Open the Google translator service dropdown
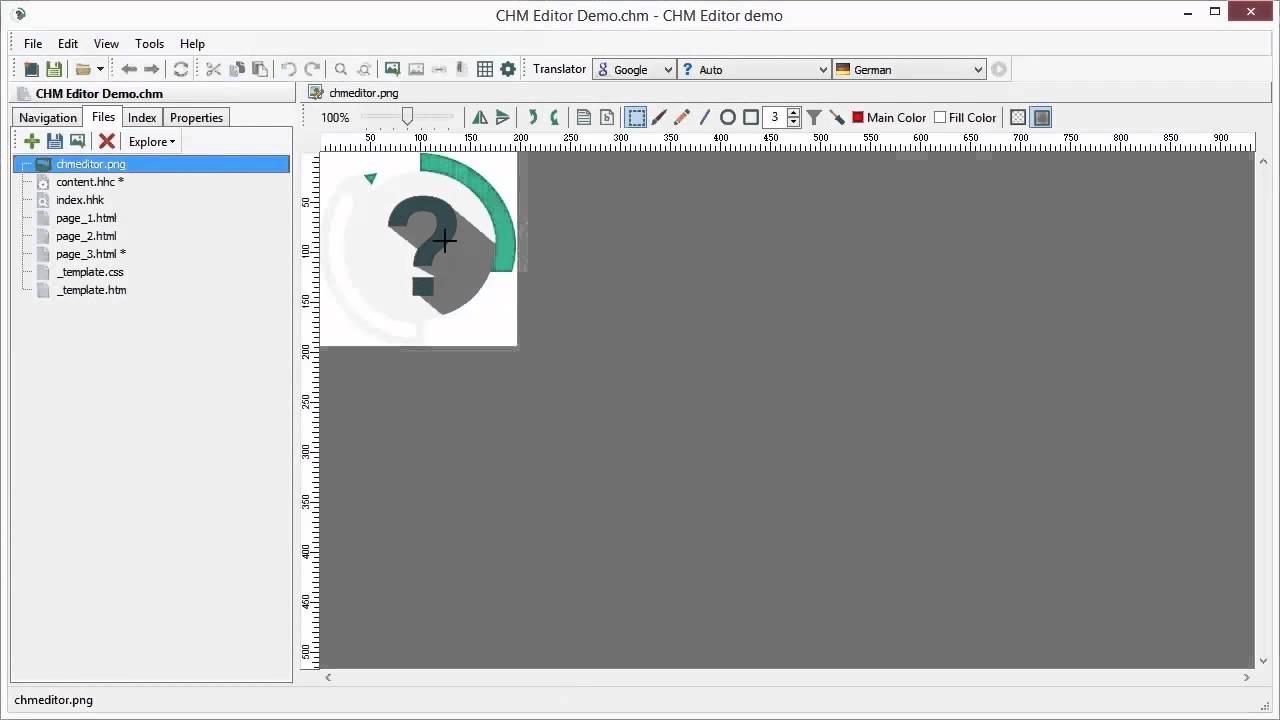 634,69
